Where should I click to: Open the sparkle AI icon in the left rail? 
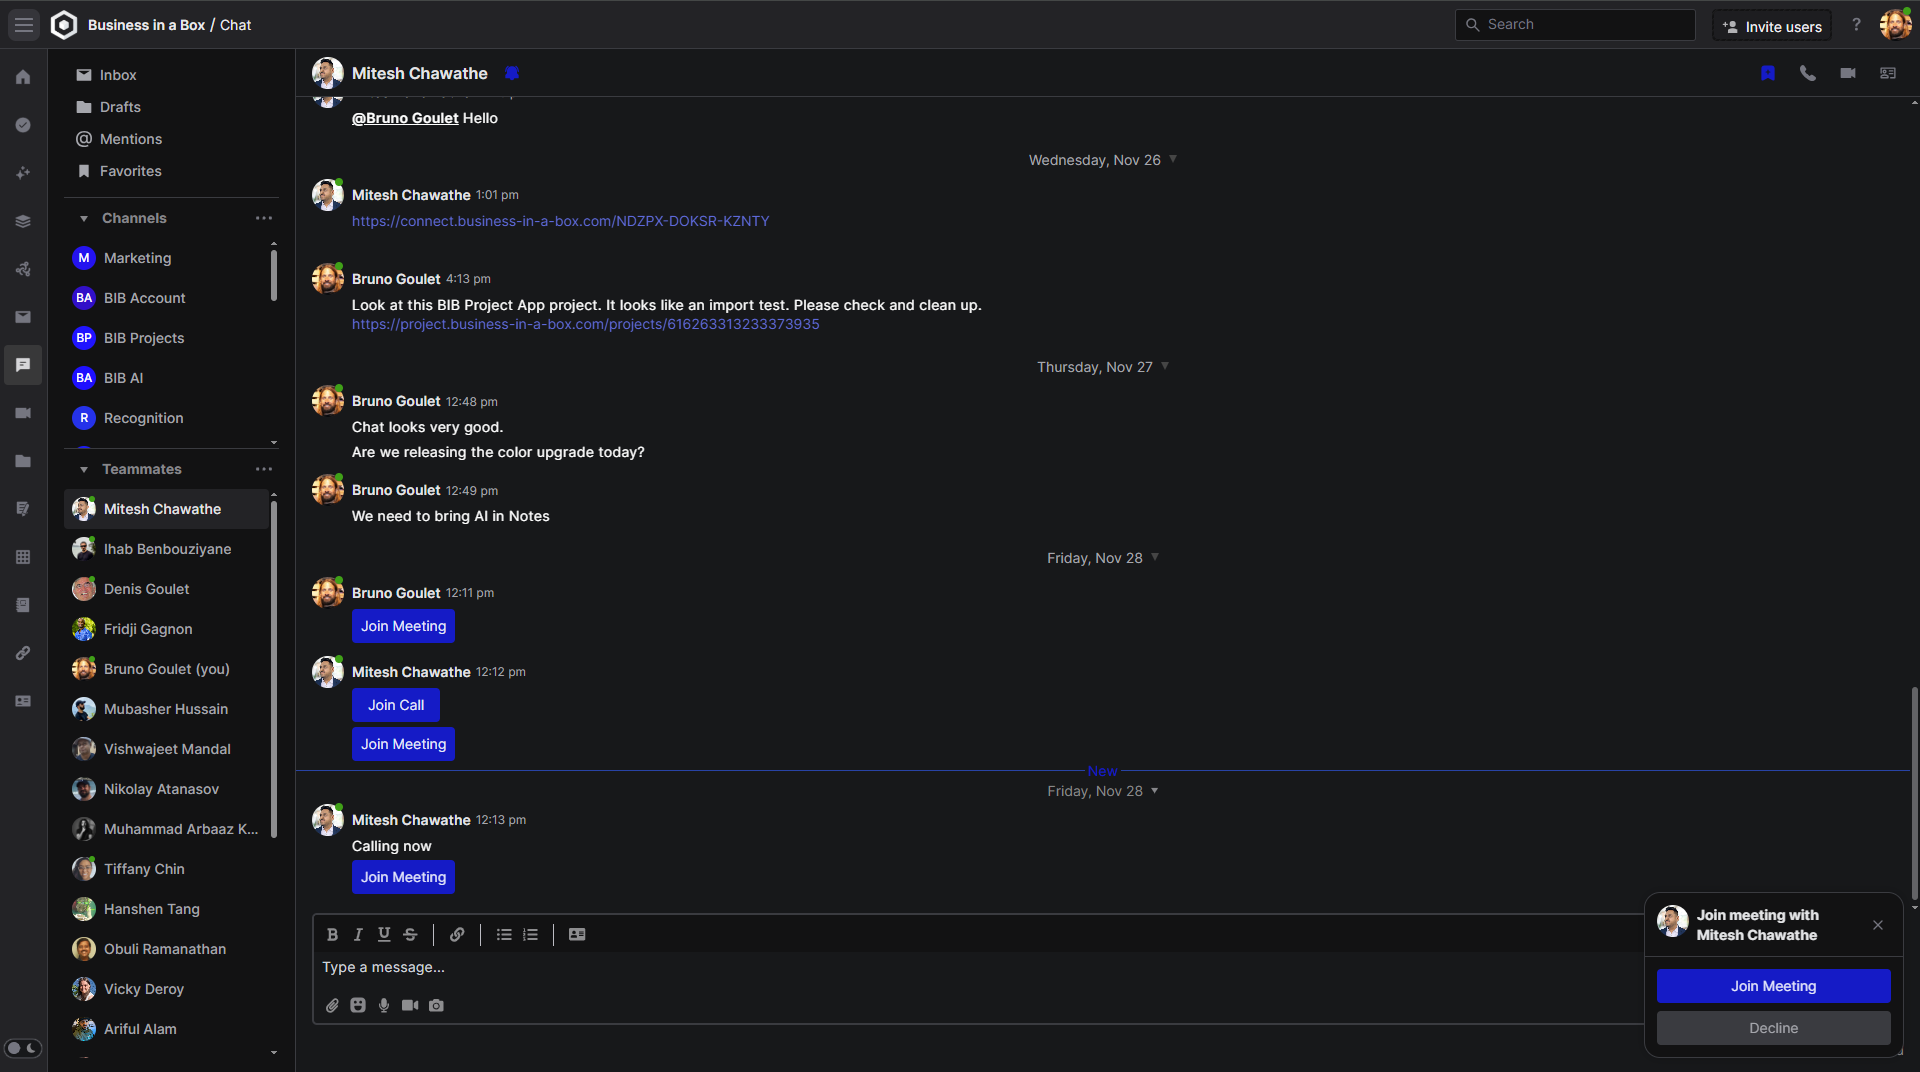tap(23, 173)
